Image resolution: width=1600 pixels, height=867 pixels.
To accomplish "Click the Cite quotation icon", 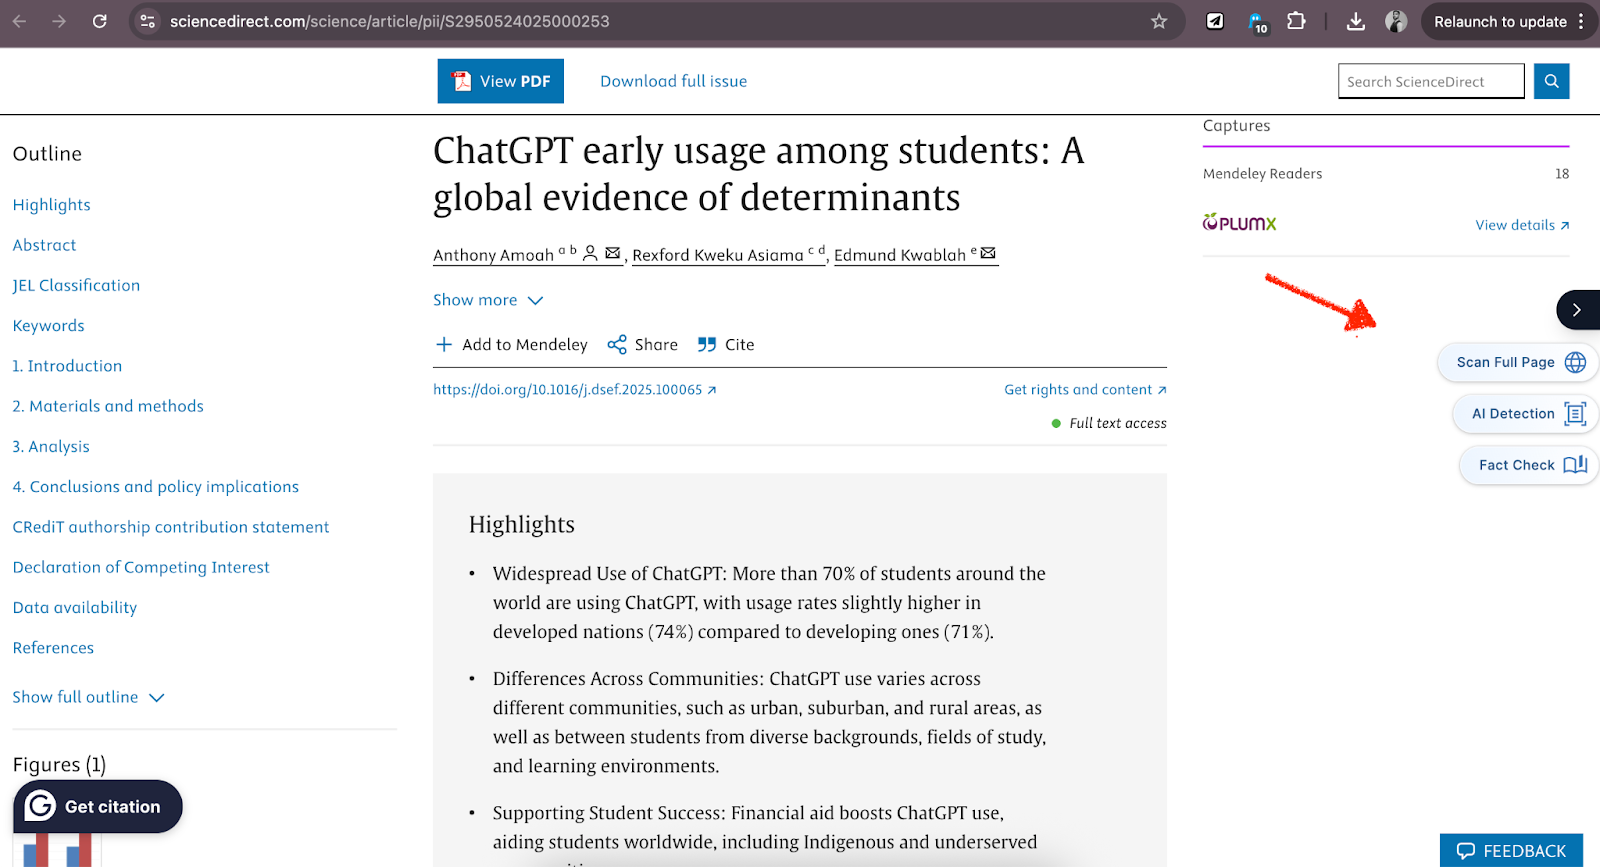I will [707, 345].
